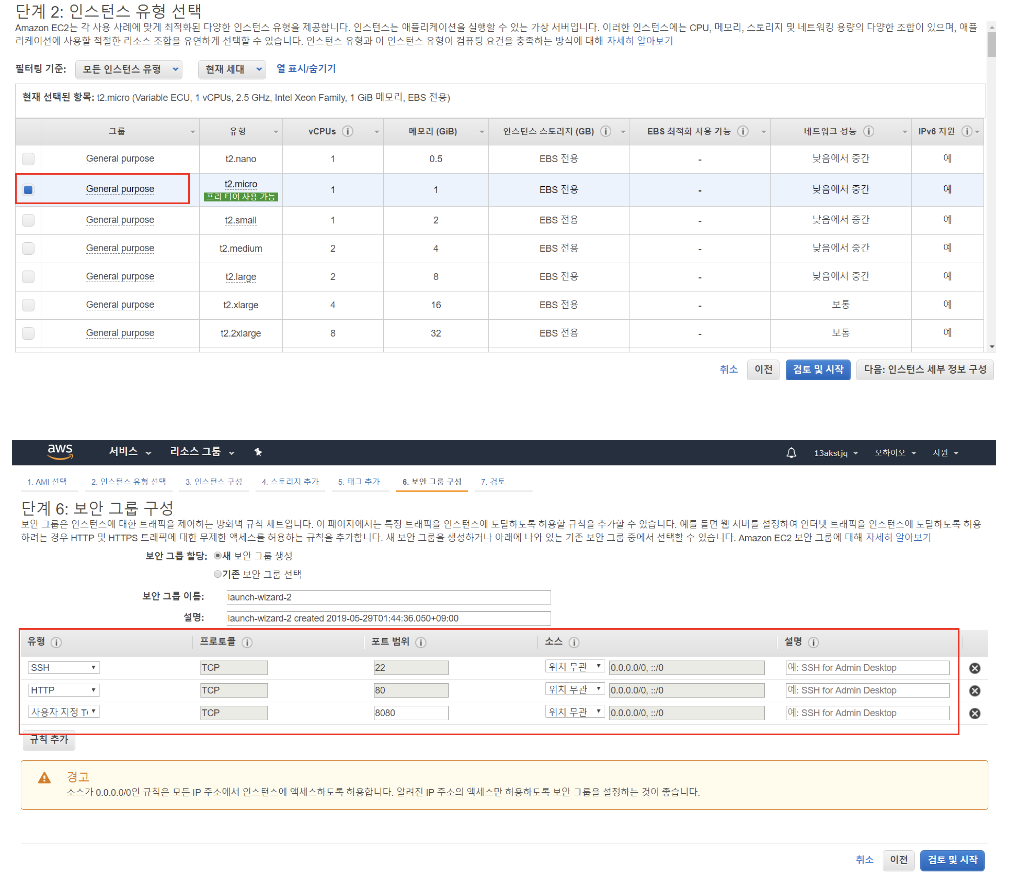Open the 현재 세대 generation dropdown

[x=231, y=69]
